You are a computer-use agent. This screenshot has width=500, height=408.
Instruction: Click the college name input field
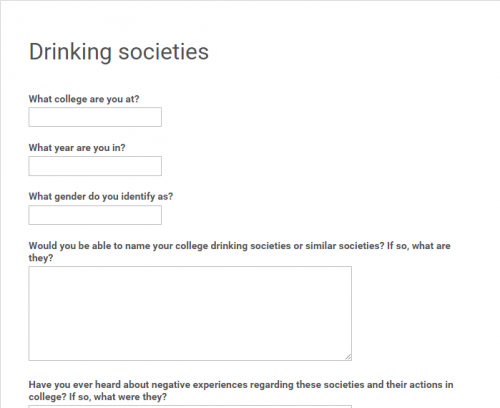pyautogui.click(x=95, y=117)
